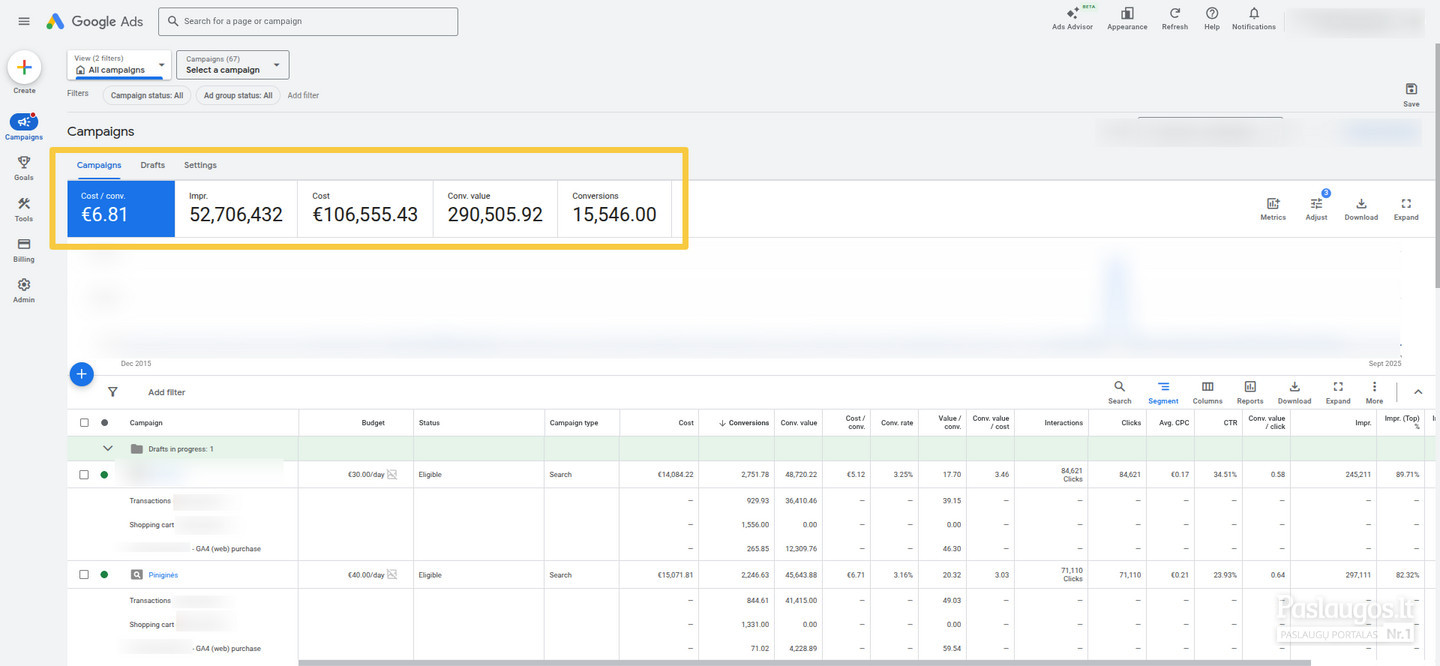Open the Select a campaign dropdown
Image resolution: width=1440 pixels, height=666 pixels.
[x=233, y=65]
